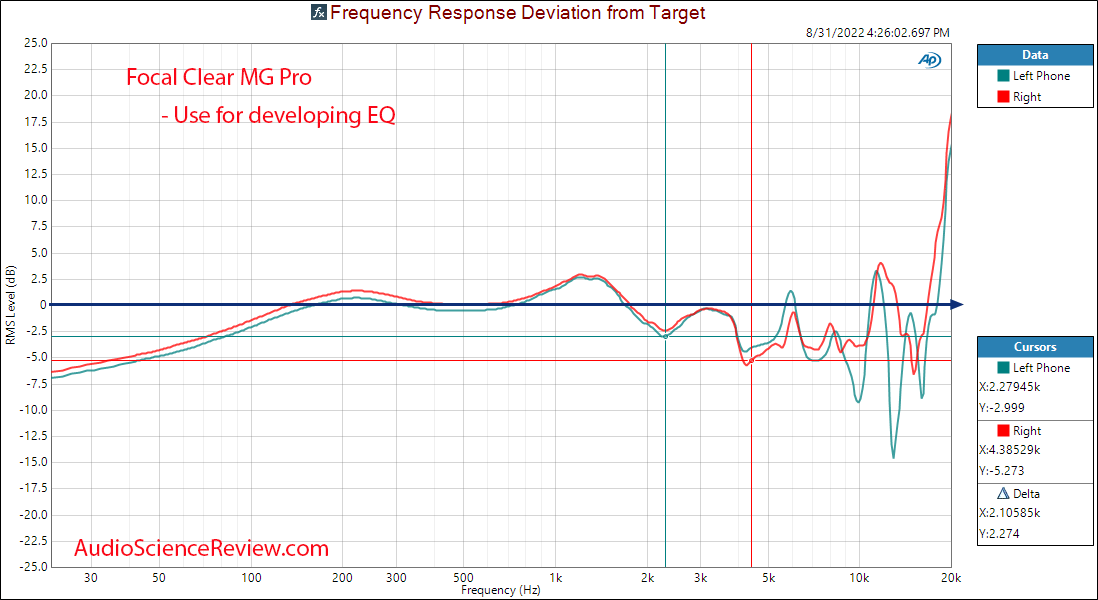Click the teal cursor marker on the Left Phone curve

click(x=665, y=337)
